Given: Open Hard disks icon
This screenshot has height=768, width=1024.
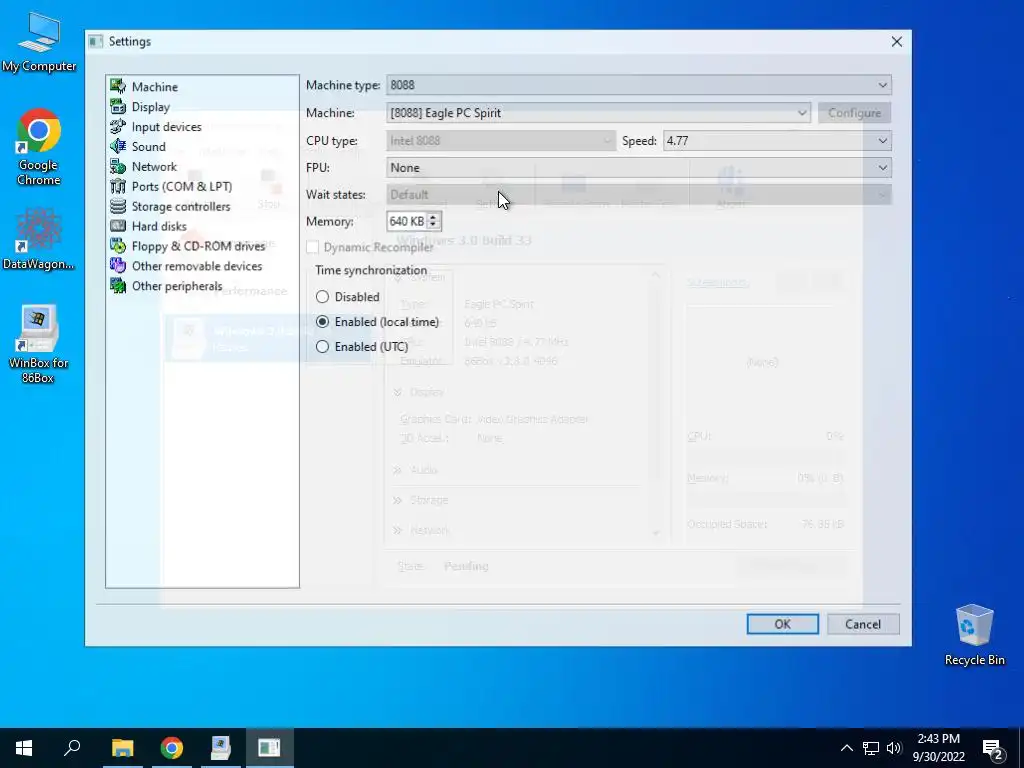Looking at the screenshot, I should point(118,226).
